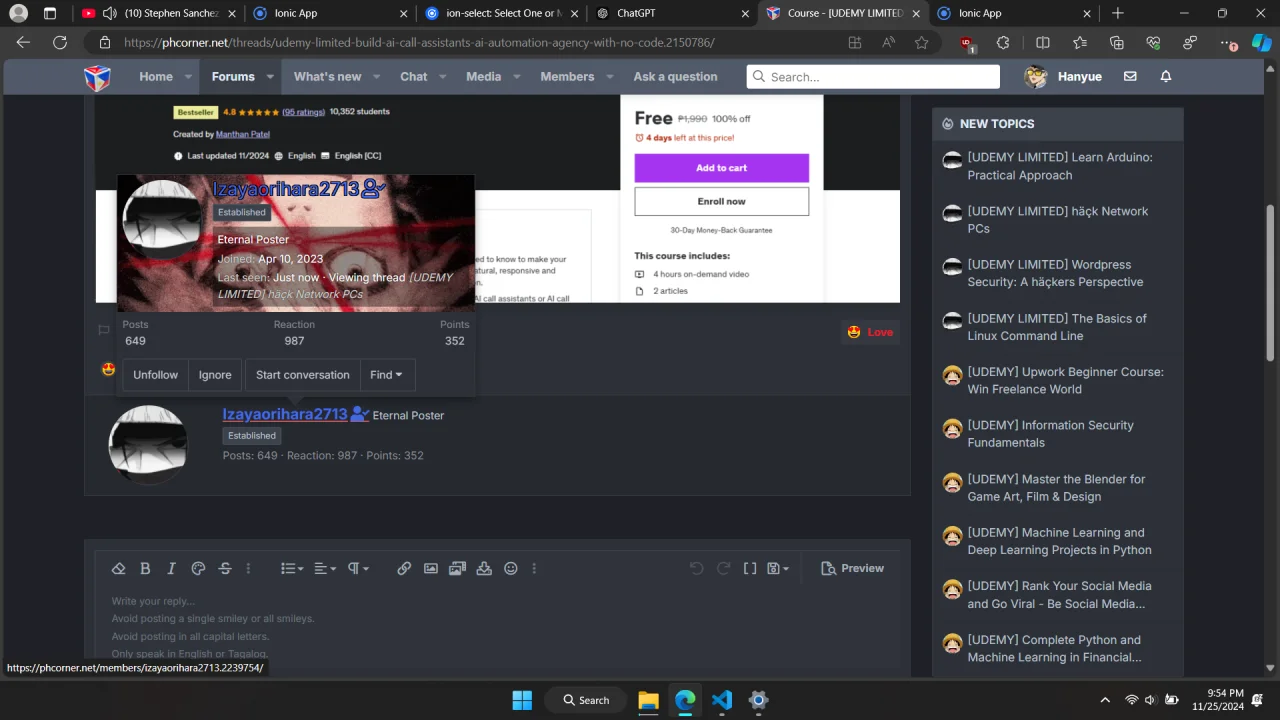Image resolution: width=1280 pixels, height=720 pixels.
Task: Open the drafts save dropdown
Action: click(x=778, y=568)
